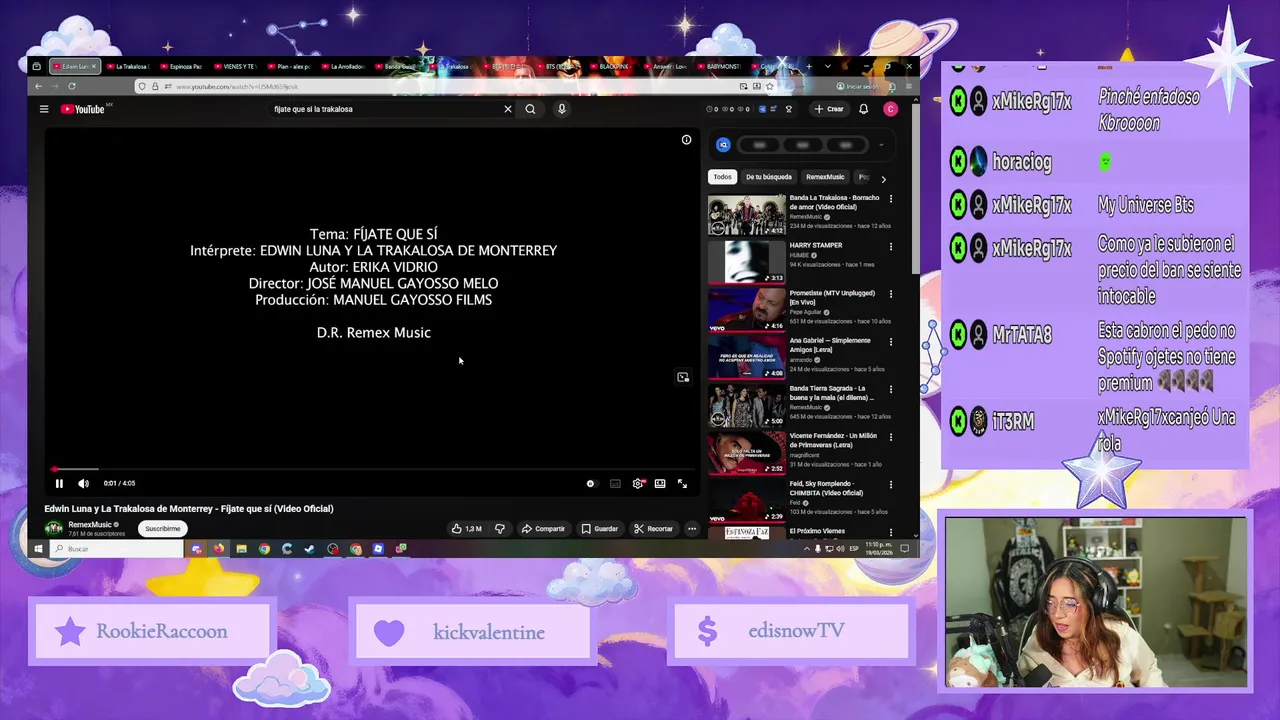Open the YouTube hamburger guide menu
The width and height of the screenshot is (1280, 720).
click(x=44, y=109)
